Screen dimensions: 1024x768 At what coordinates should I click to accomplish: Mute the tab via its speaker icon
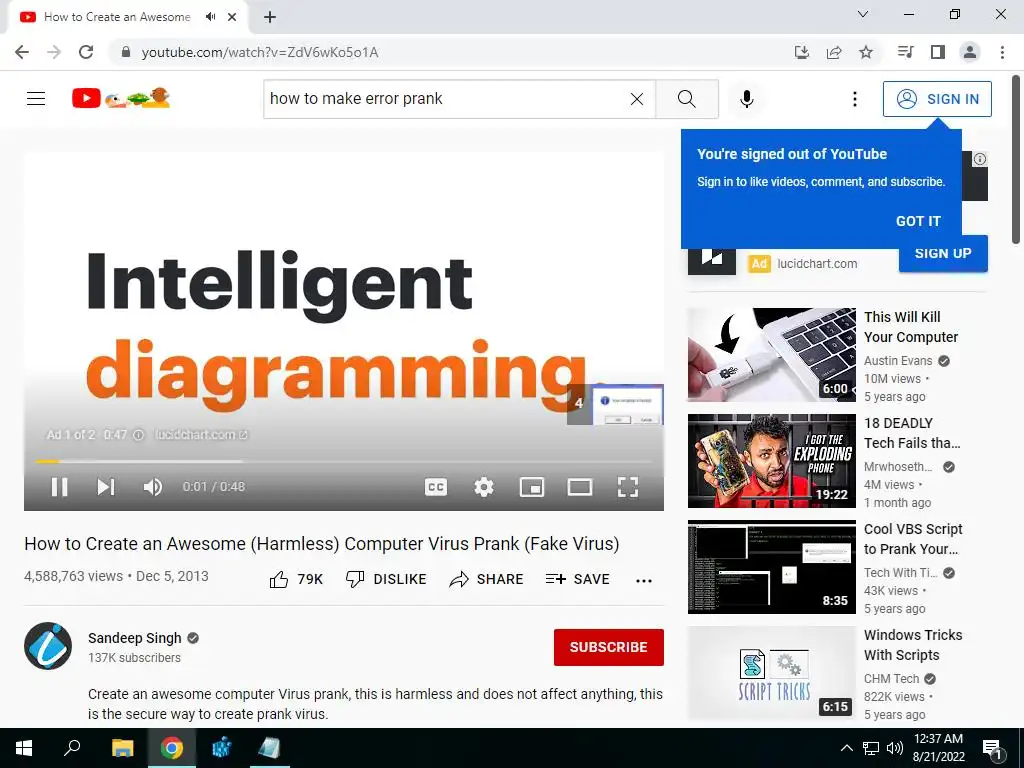pyautogui.click(x=211, y=17)
